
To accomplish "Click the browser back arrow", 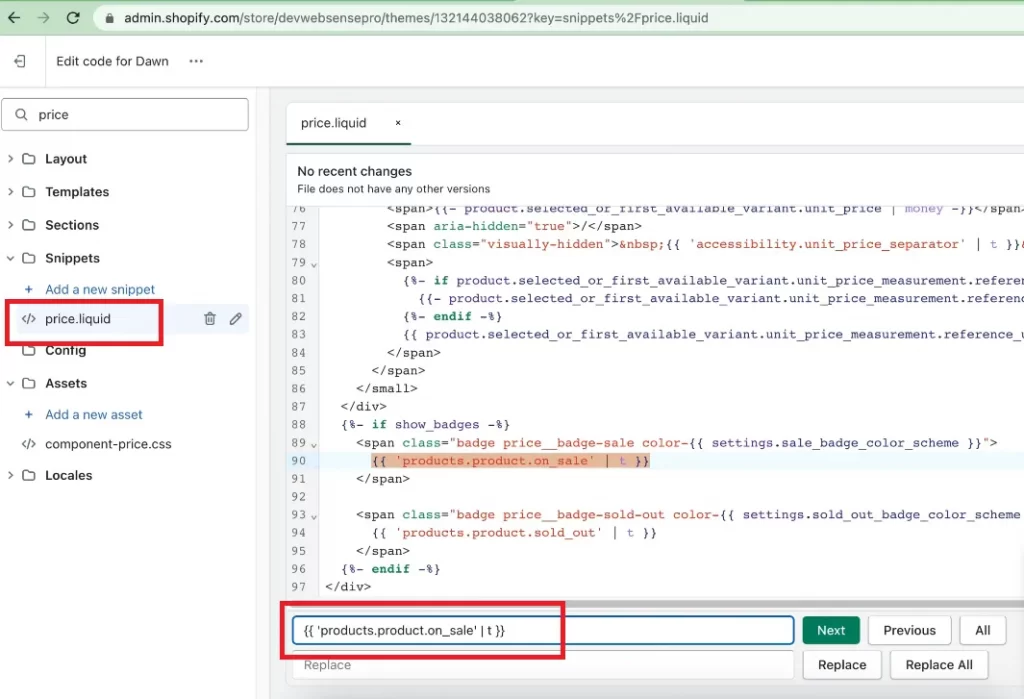I will [x=14, y=18].
